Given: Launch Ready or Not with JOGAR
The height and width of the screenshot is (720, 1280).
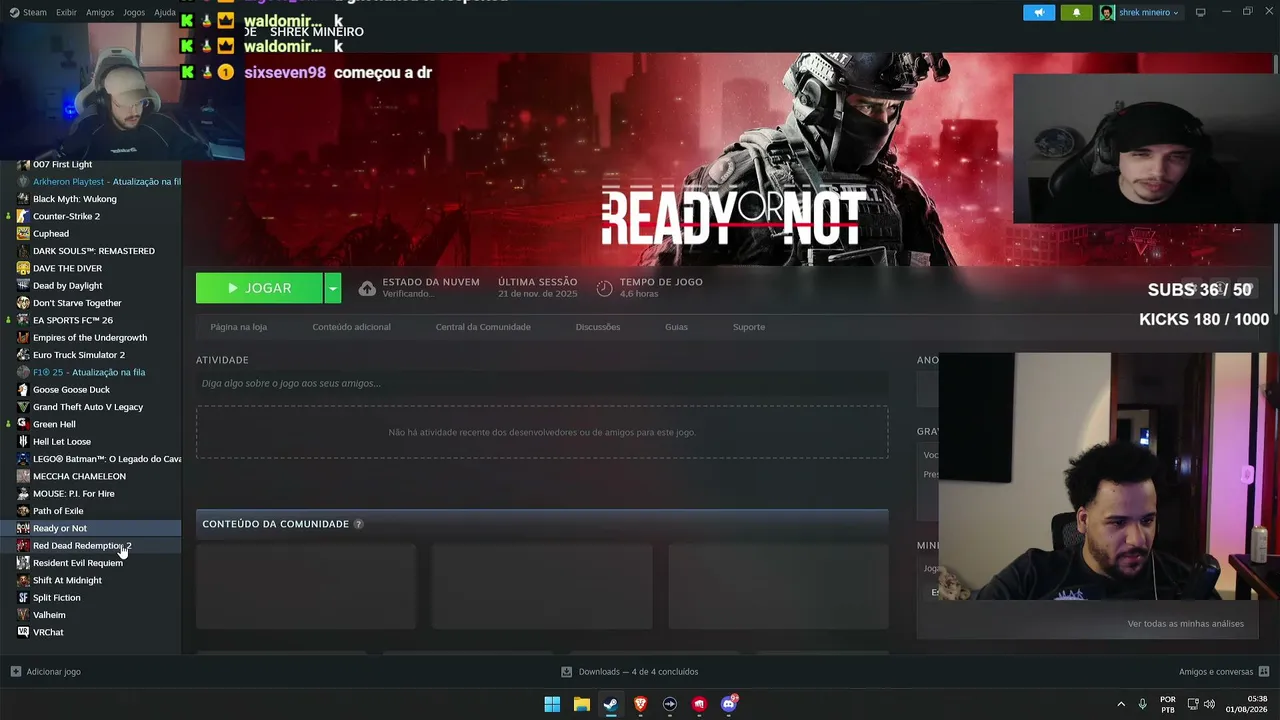Looking at the screenshot, I should pyautogui.click(x=259, y=288).
